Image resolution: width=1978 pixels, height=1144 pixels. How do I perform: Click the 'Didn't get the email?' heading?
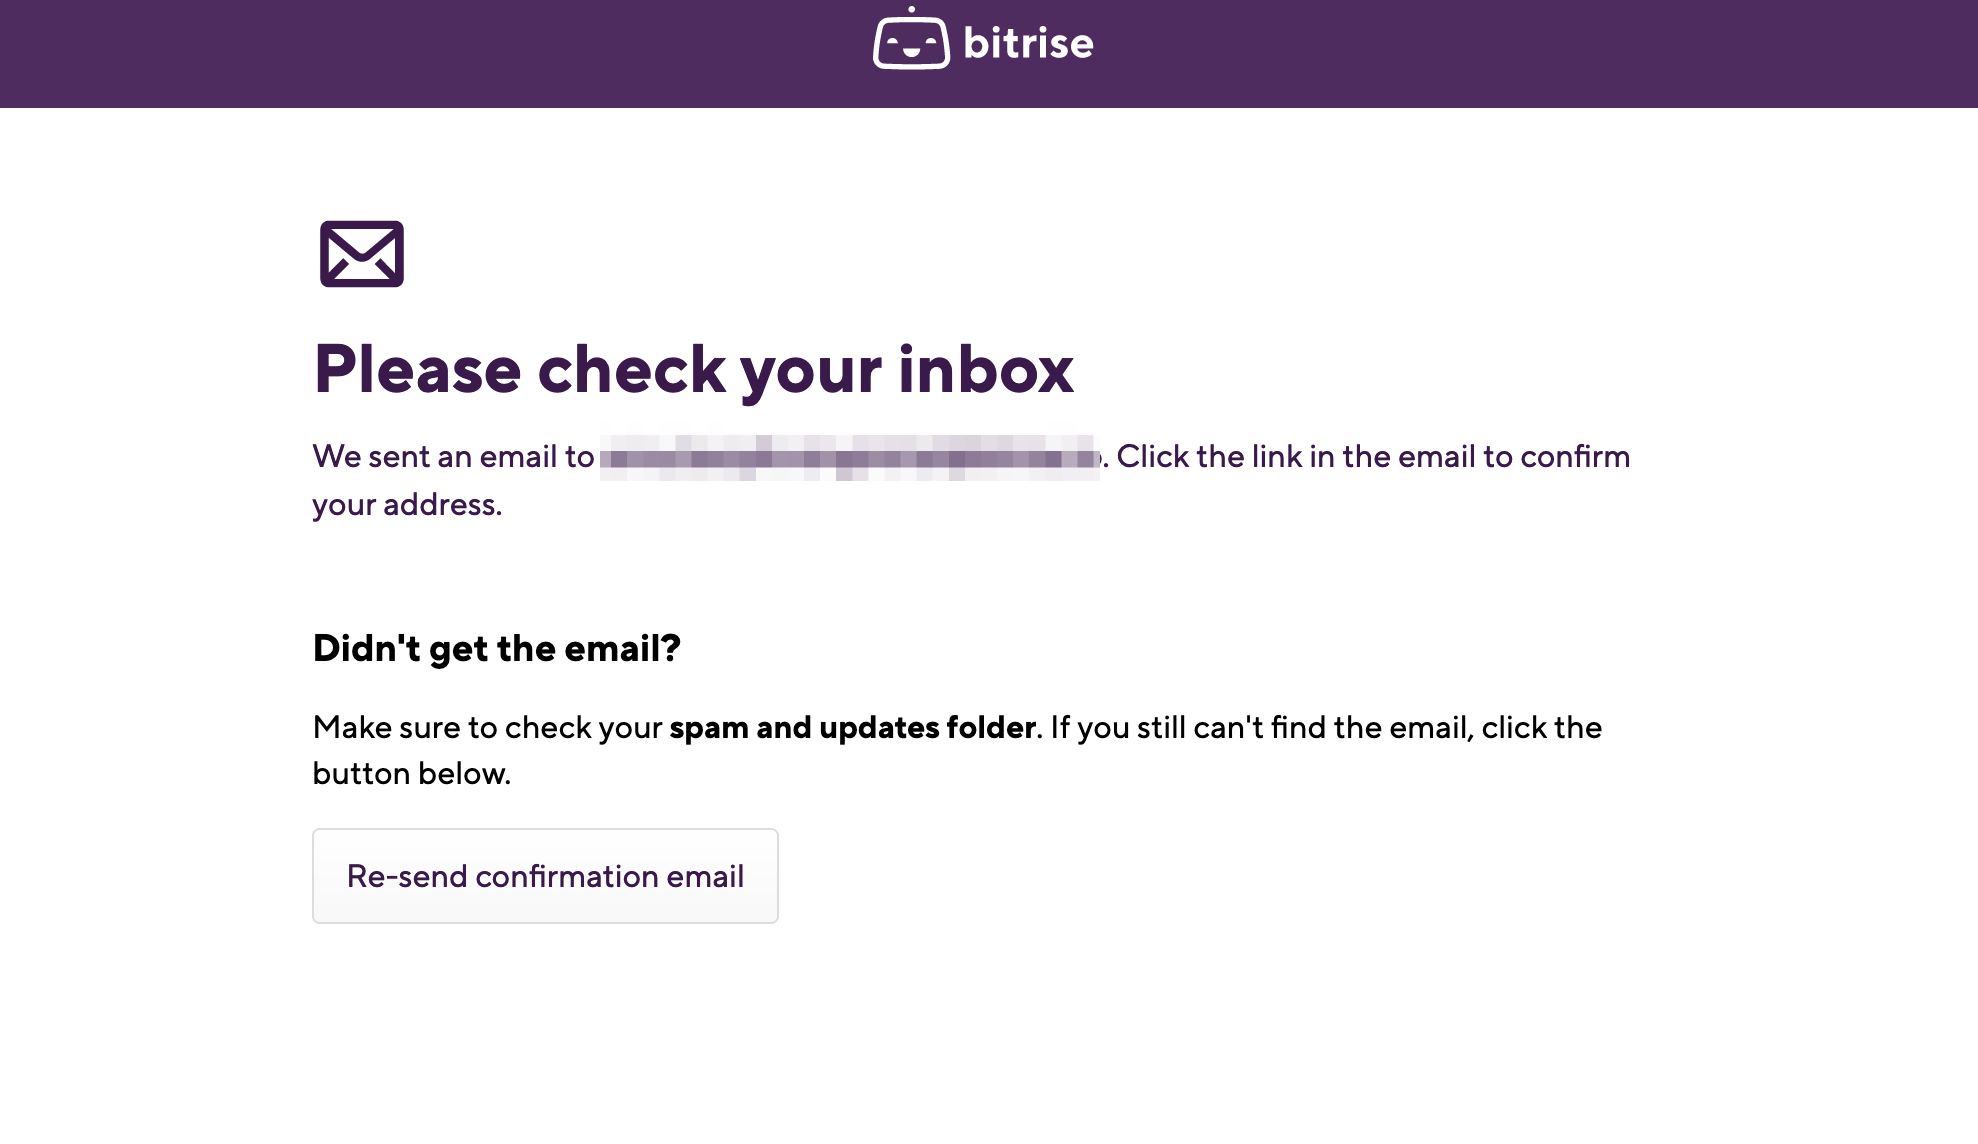click(496, 648)
